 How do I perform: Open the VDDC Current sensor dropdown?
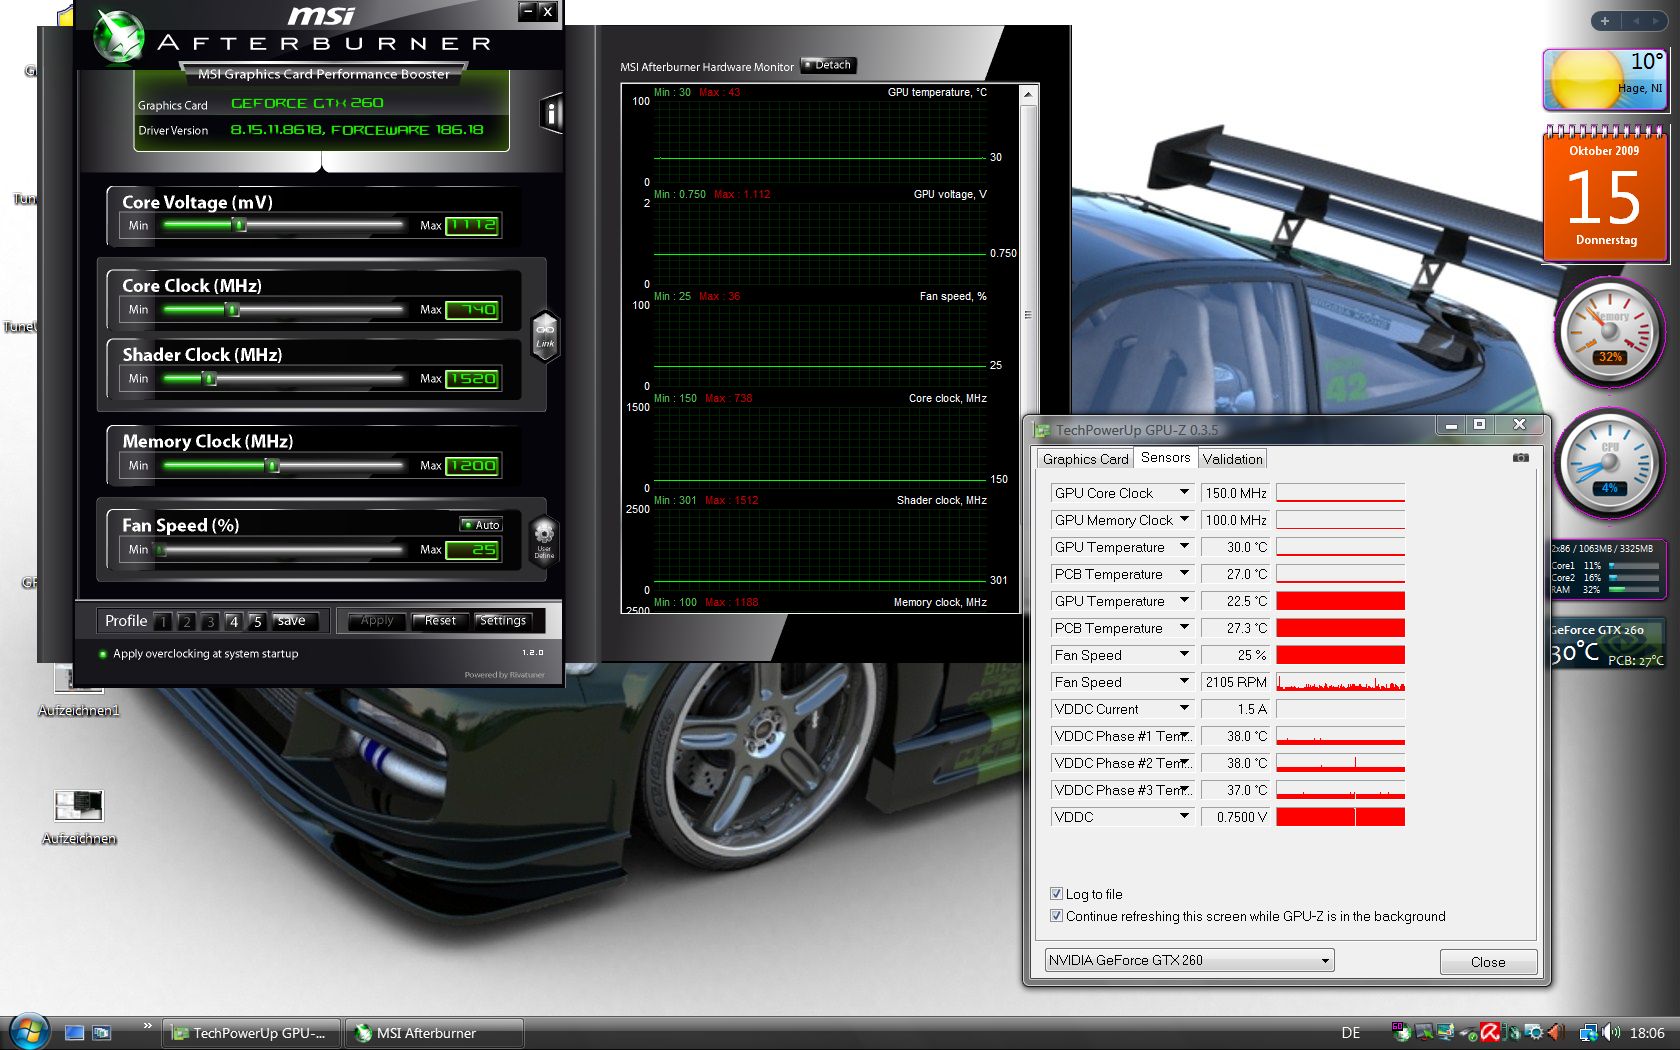pyautogui.click(x=1184, y=709)
